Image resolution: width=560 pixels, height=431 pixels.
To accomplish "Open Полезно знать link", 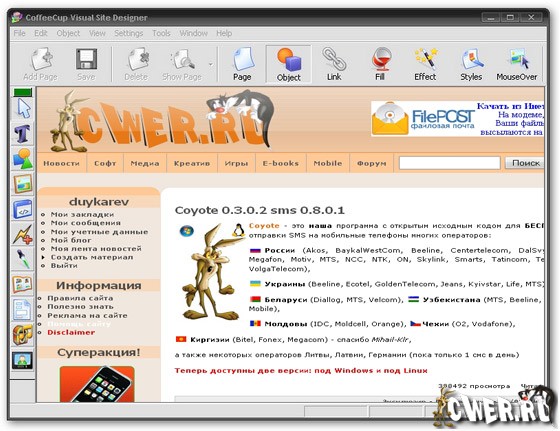I will pos(80,306).
